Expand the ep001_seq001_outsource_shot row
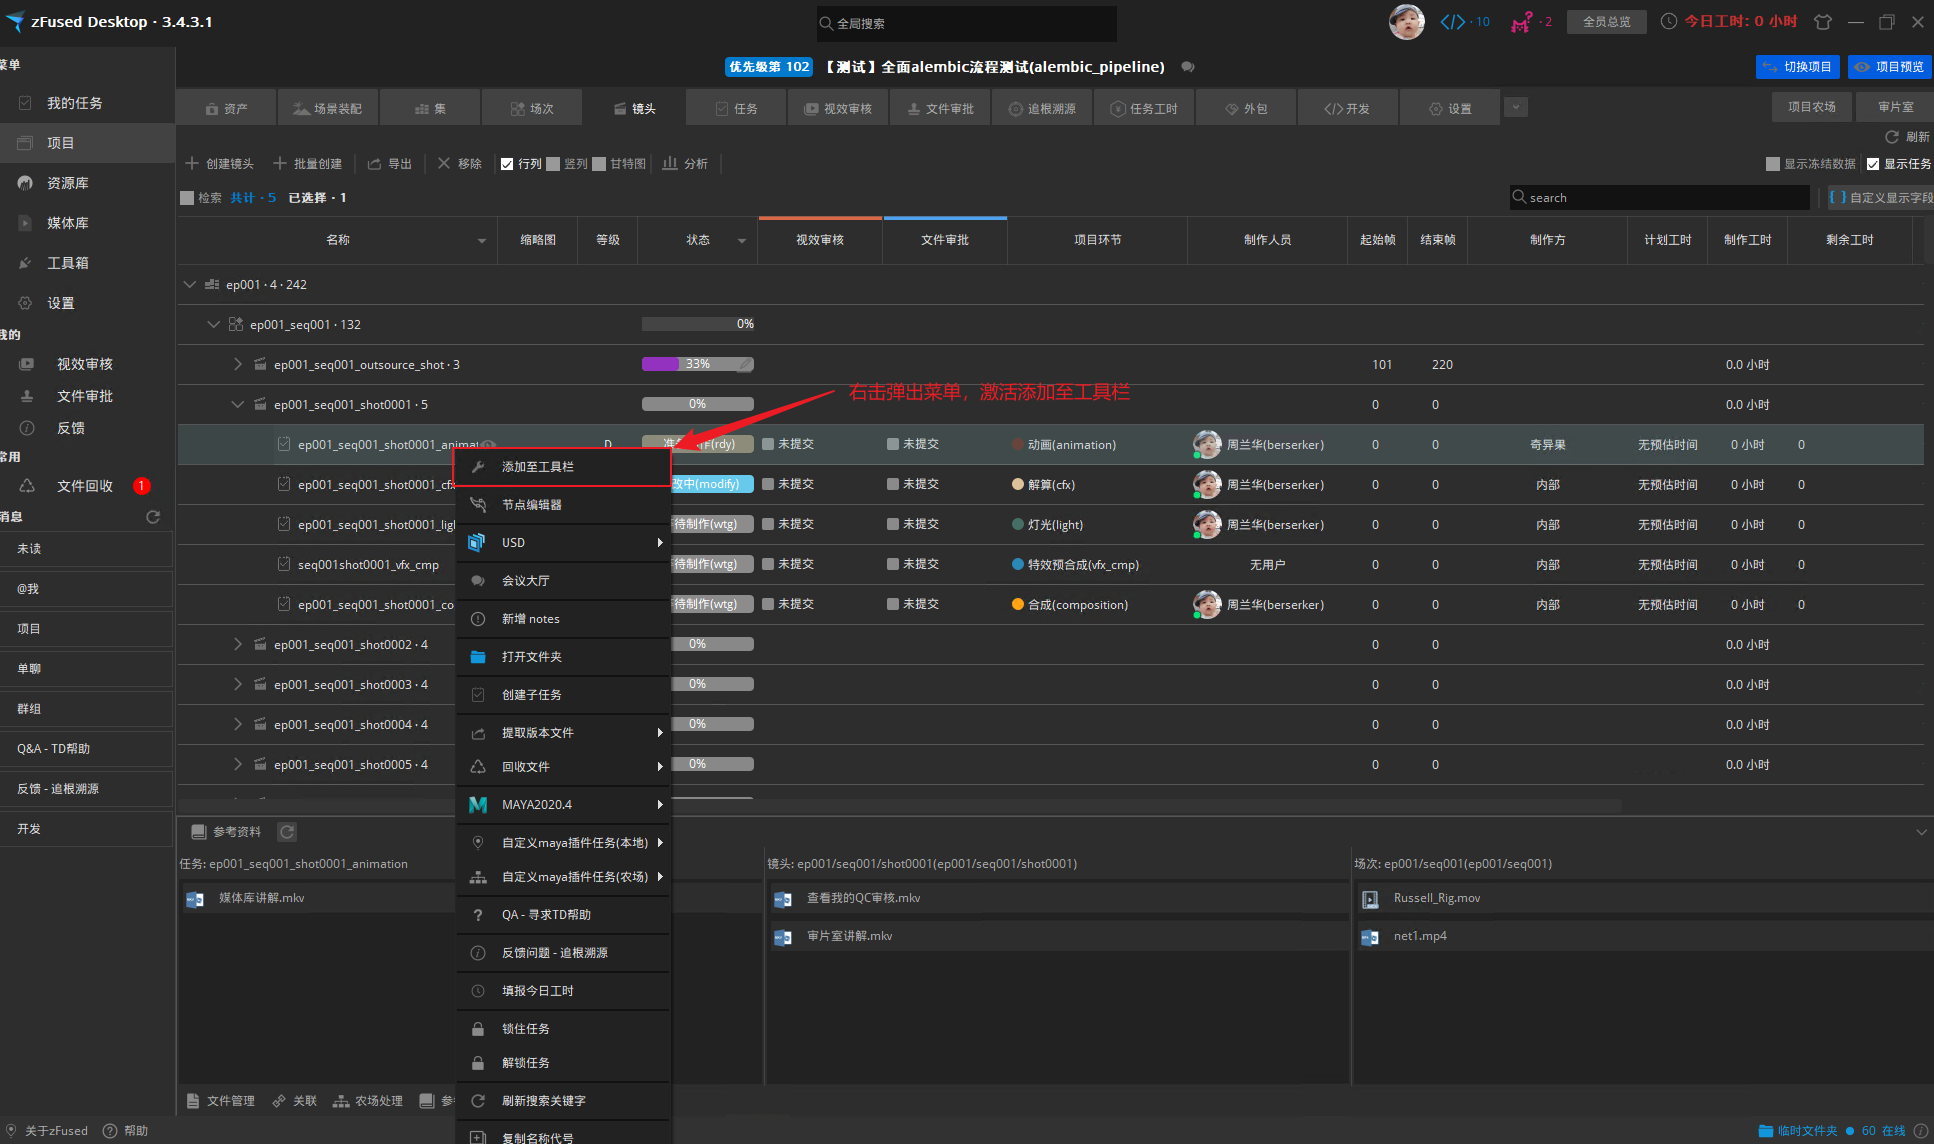 coord(237,365)
